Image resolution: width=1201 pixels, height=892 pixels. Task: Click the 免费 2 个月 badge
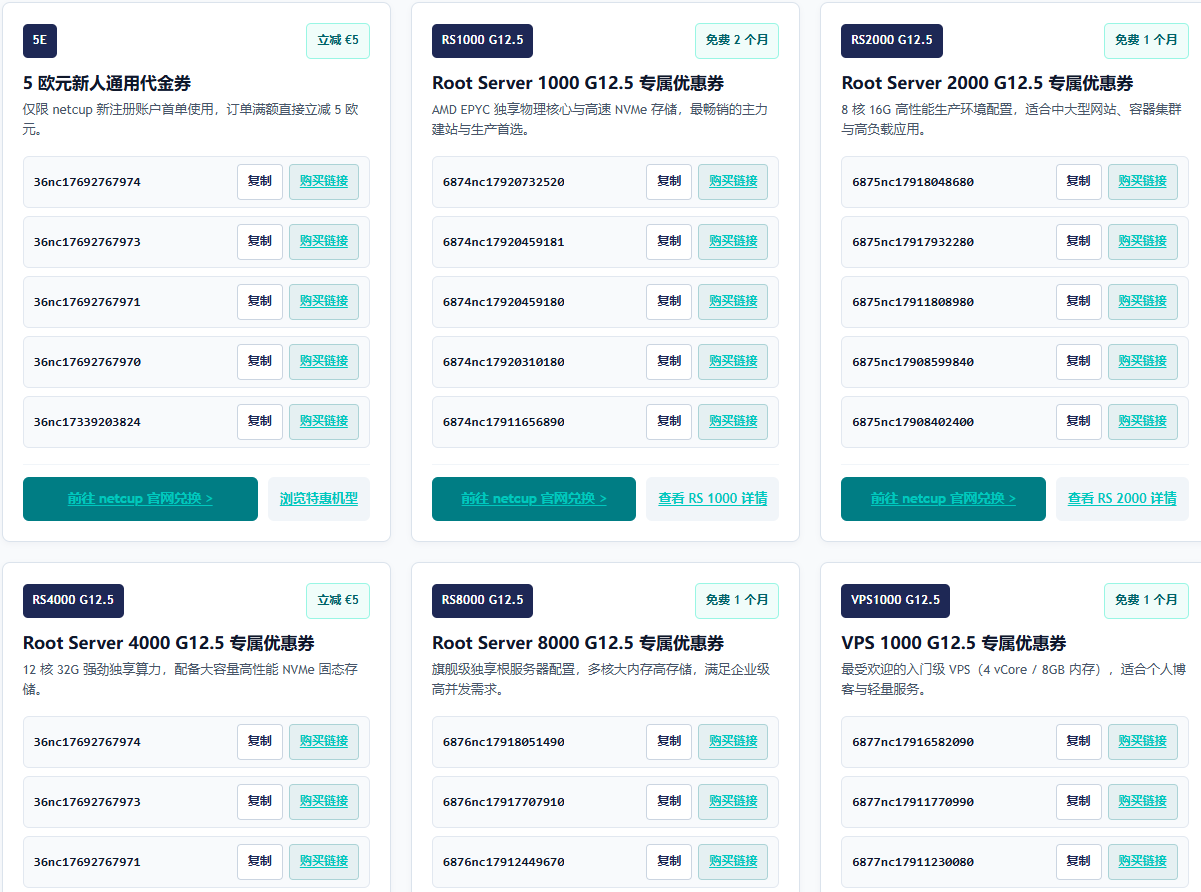point(737,41)
